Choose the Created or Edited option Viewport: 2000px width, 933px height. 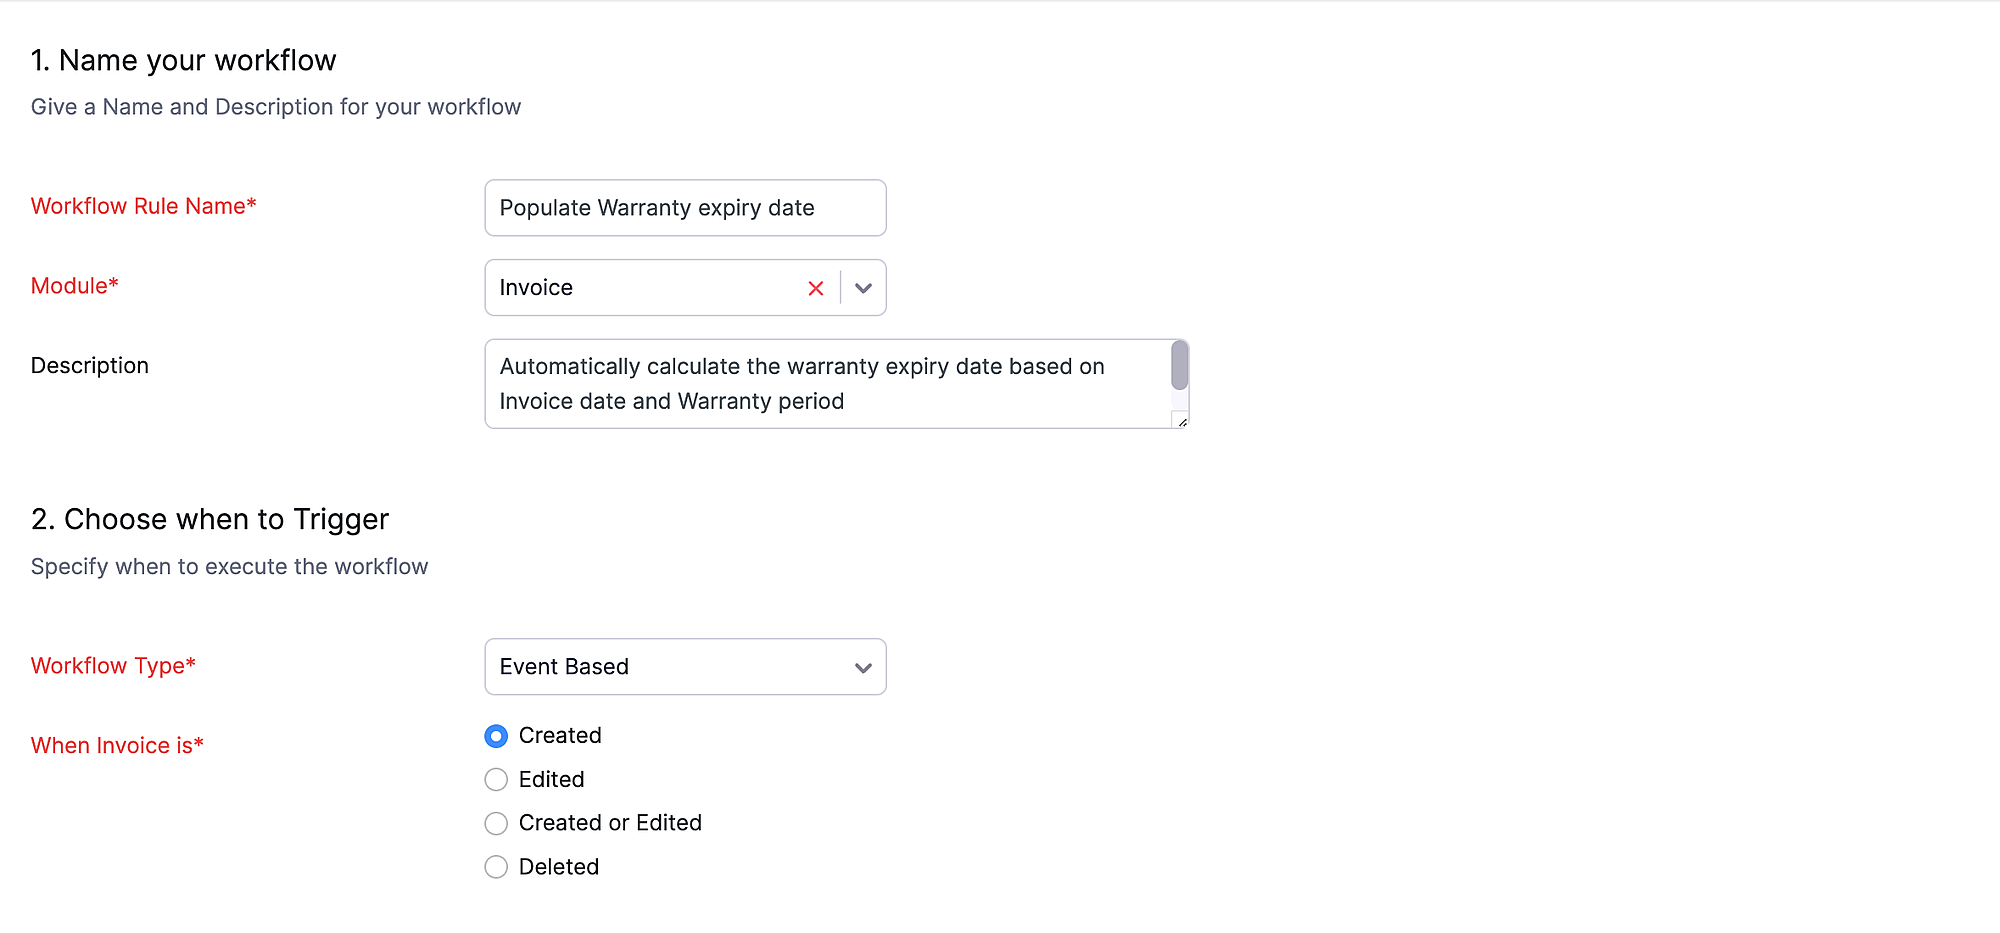tap(496, 823)
